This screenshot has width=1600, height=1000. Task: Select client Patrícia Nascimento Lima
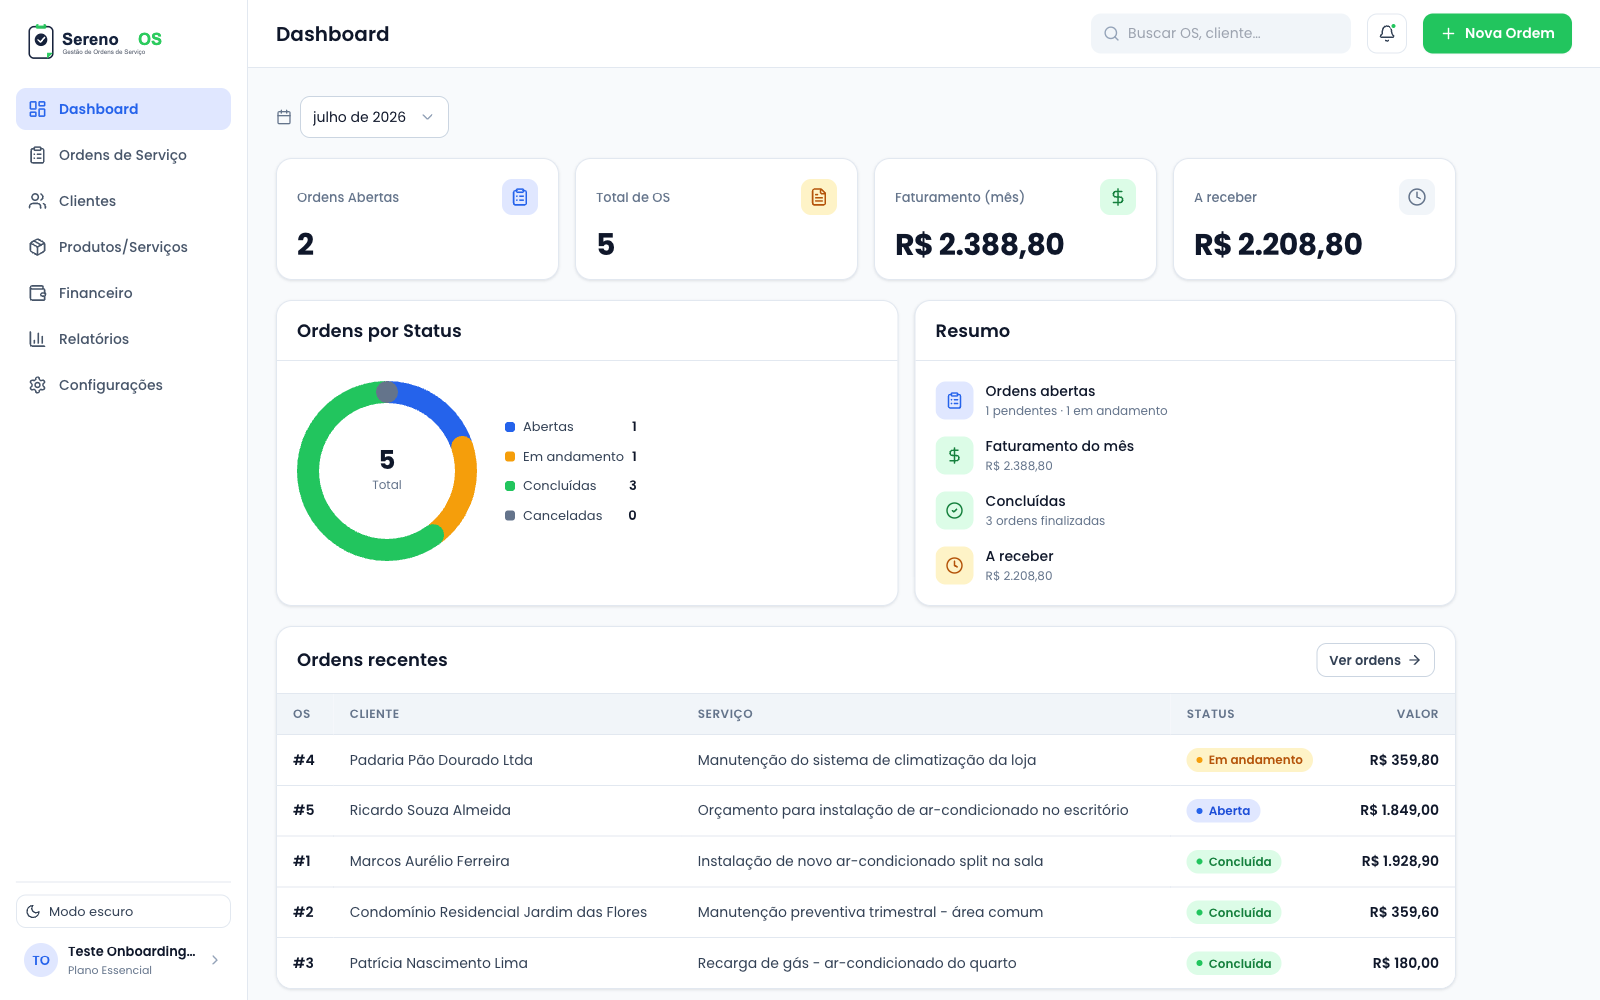click(439, 963)
